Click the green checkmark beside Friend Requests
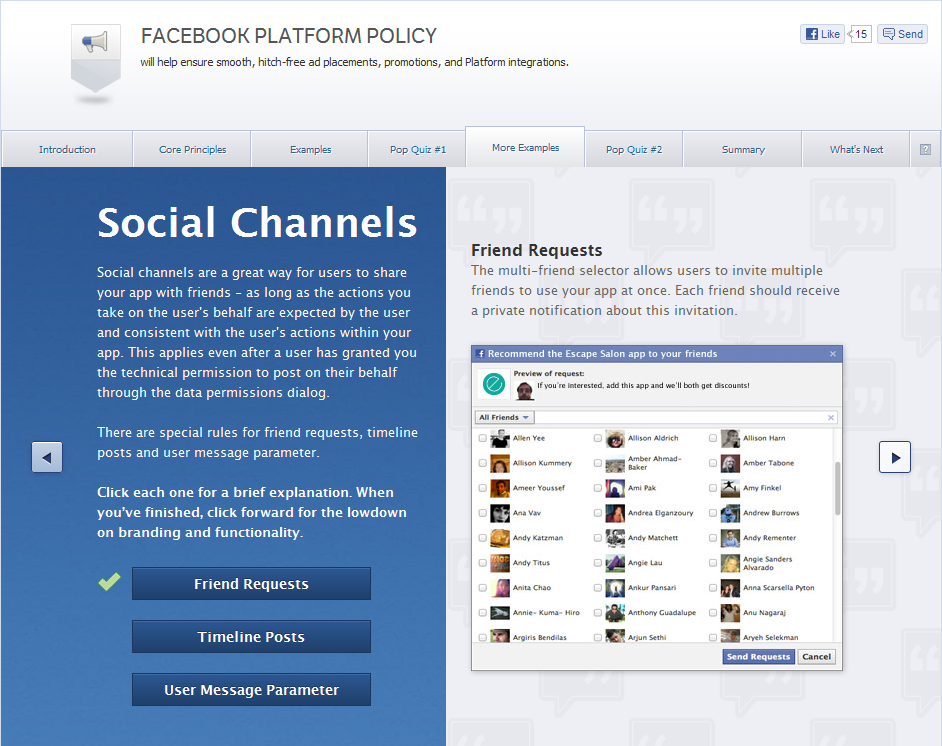The image size is (942, 746). [x=109, y=581]
